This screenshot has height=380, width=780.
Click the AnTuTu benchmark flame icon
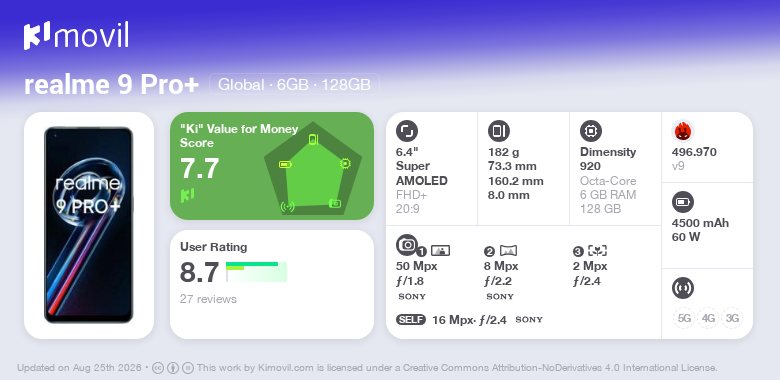683,132
